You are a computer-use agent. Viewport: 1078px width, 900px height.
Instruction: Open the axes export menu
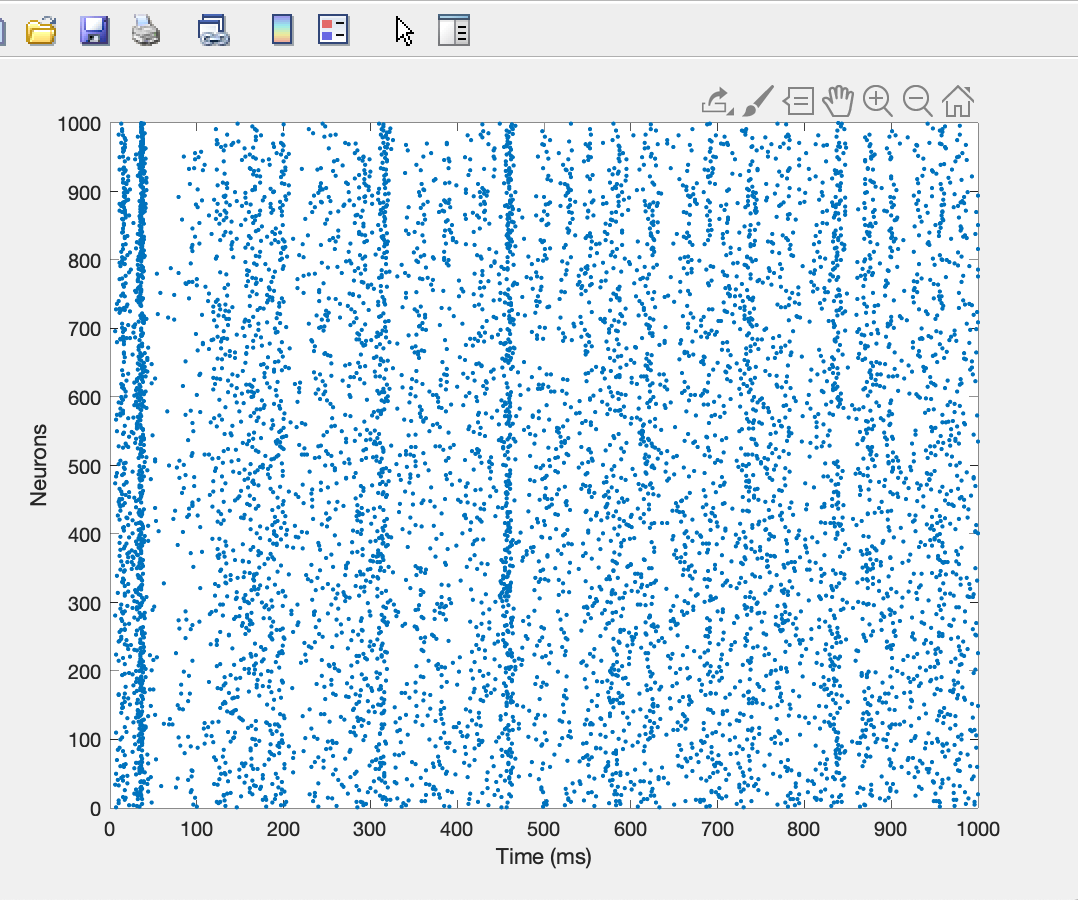click(x=717, y=101)
